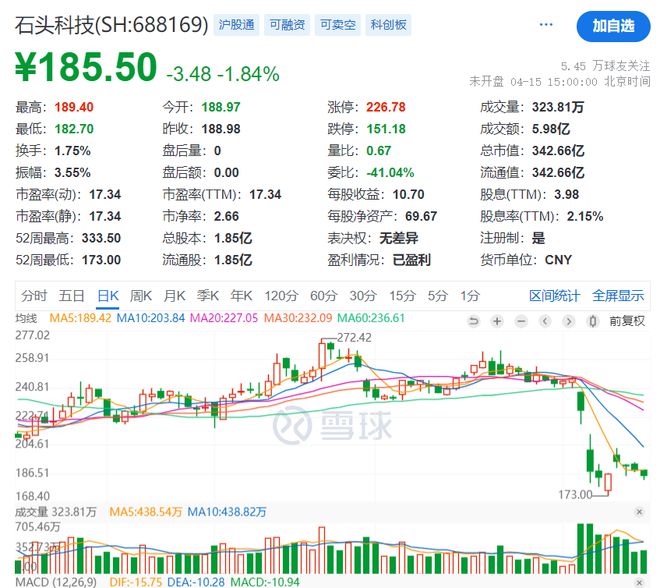Zoom out the K-line chart with minus icon
The image size is (660, 588).
[x=521, y=322]
